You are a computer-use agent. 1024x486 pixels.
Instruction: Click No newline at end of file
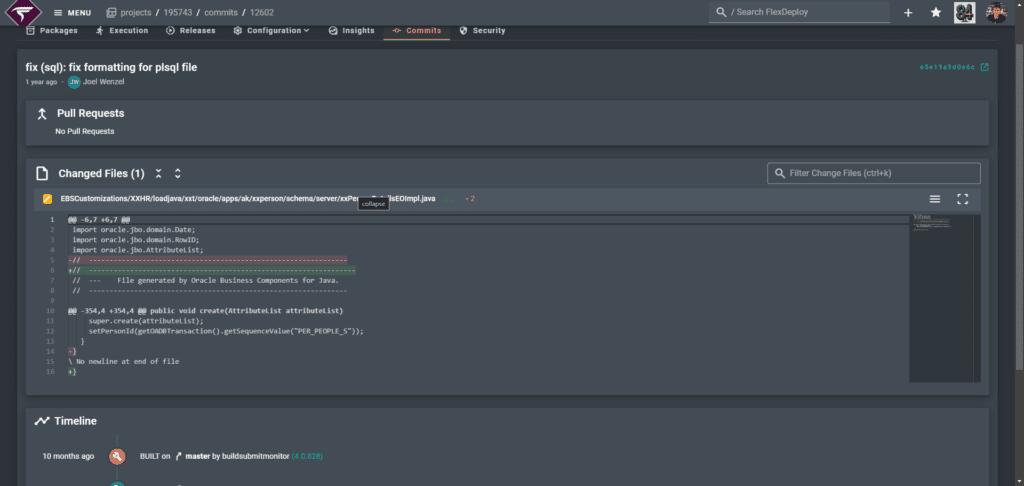123,361
